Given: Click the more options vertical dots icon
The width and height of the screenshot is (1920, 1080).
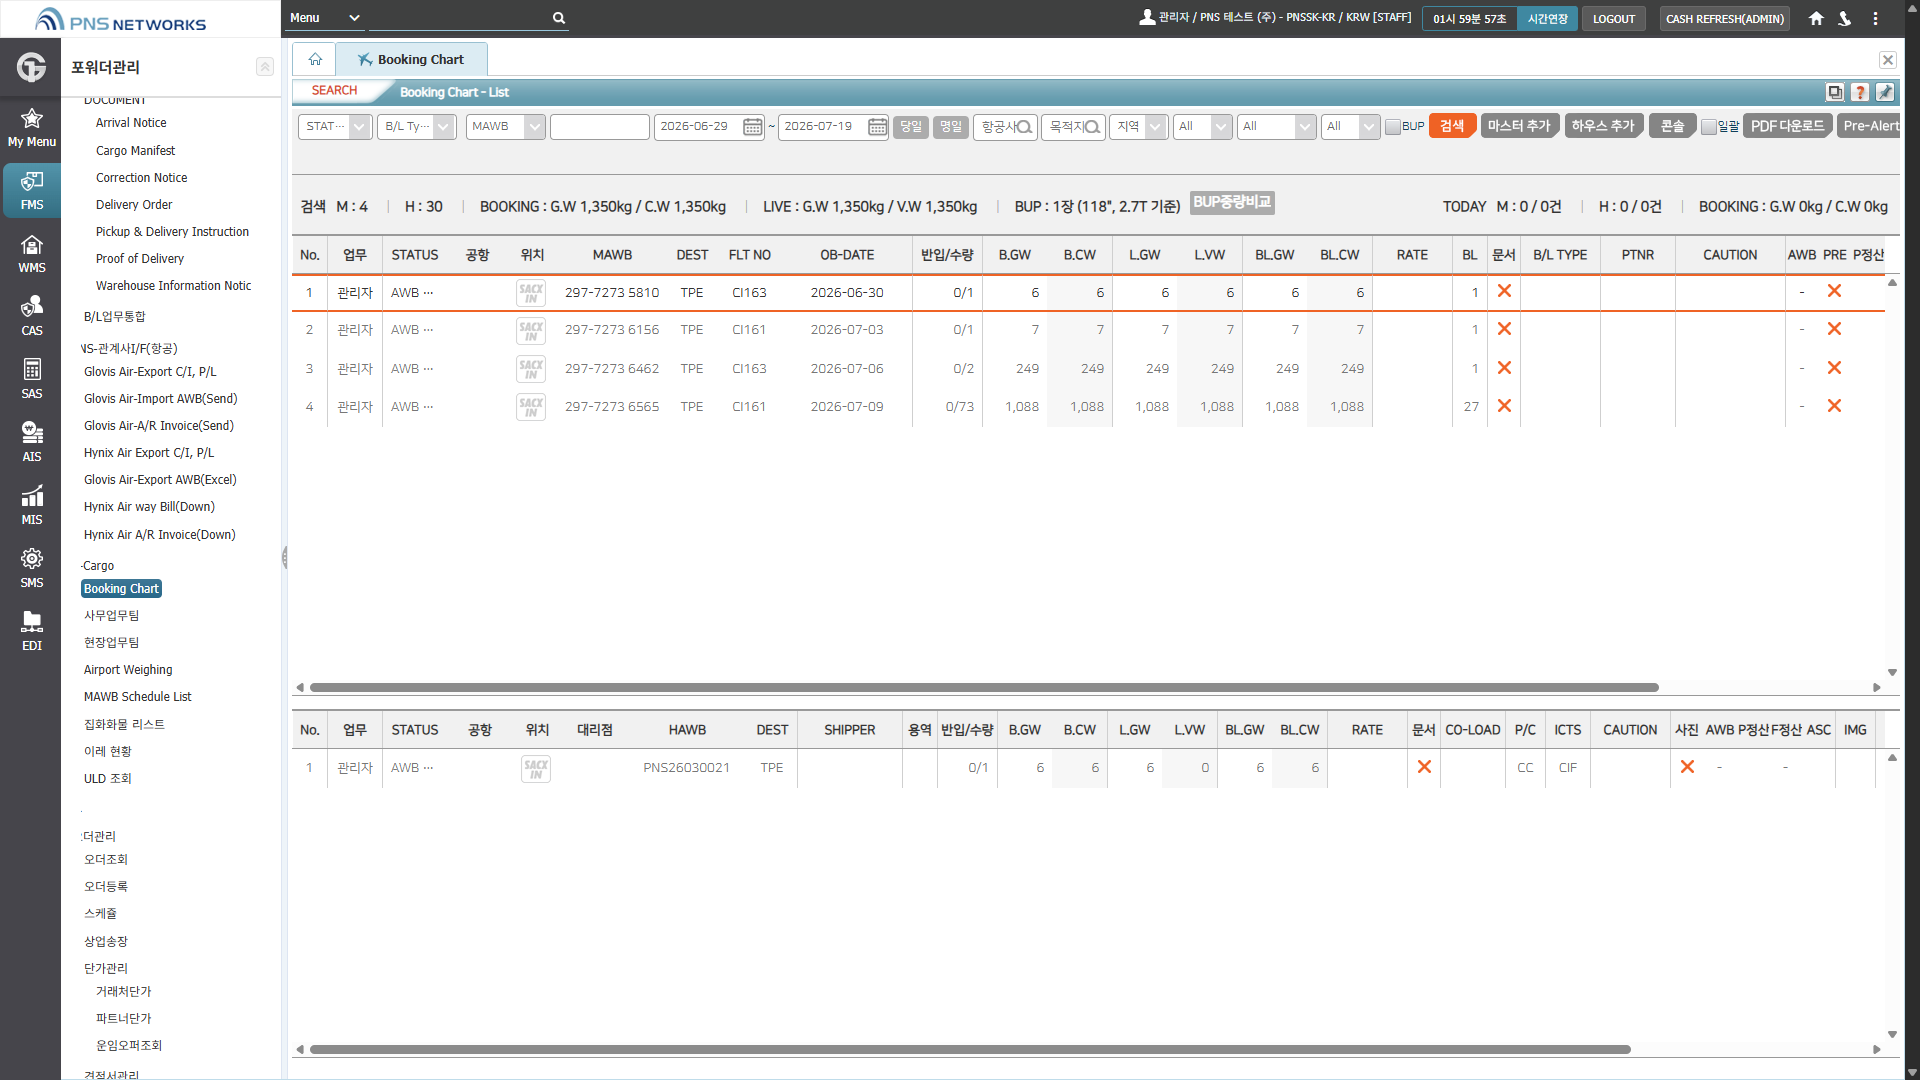Looking at the screenshot, I should pyautogui.click(x=1875, y=18).
